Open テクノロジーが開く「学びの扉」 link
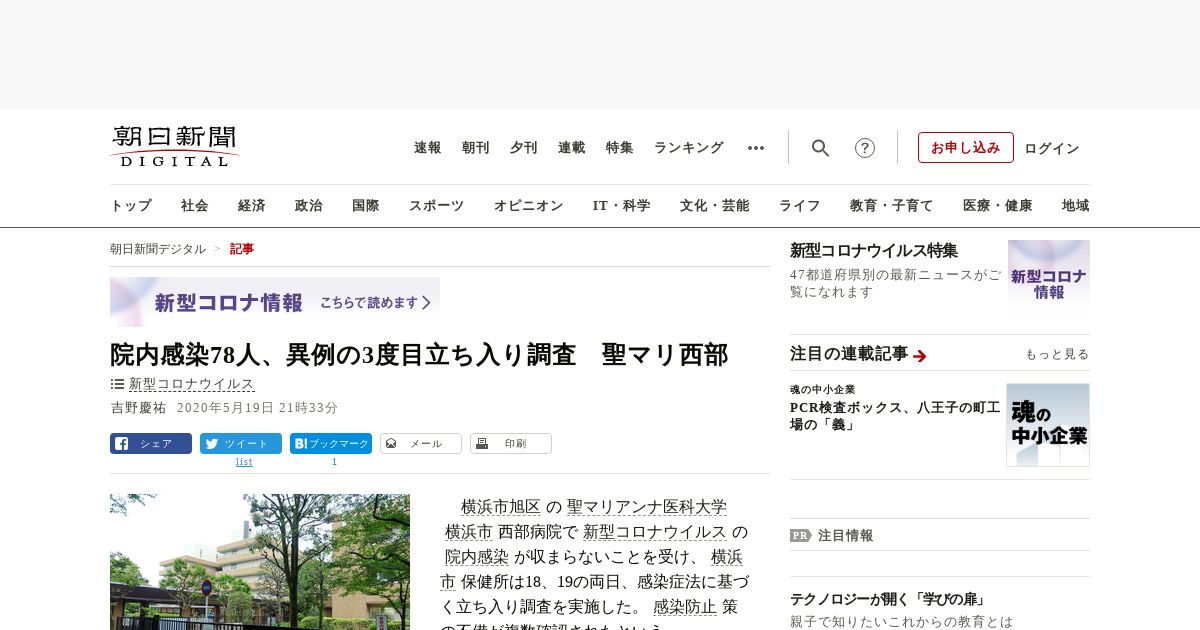Viewport: 1200px width, 630px height. coord(888,600)
